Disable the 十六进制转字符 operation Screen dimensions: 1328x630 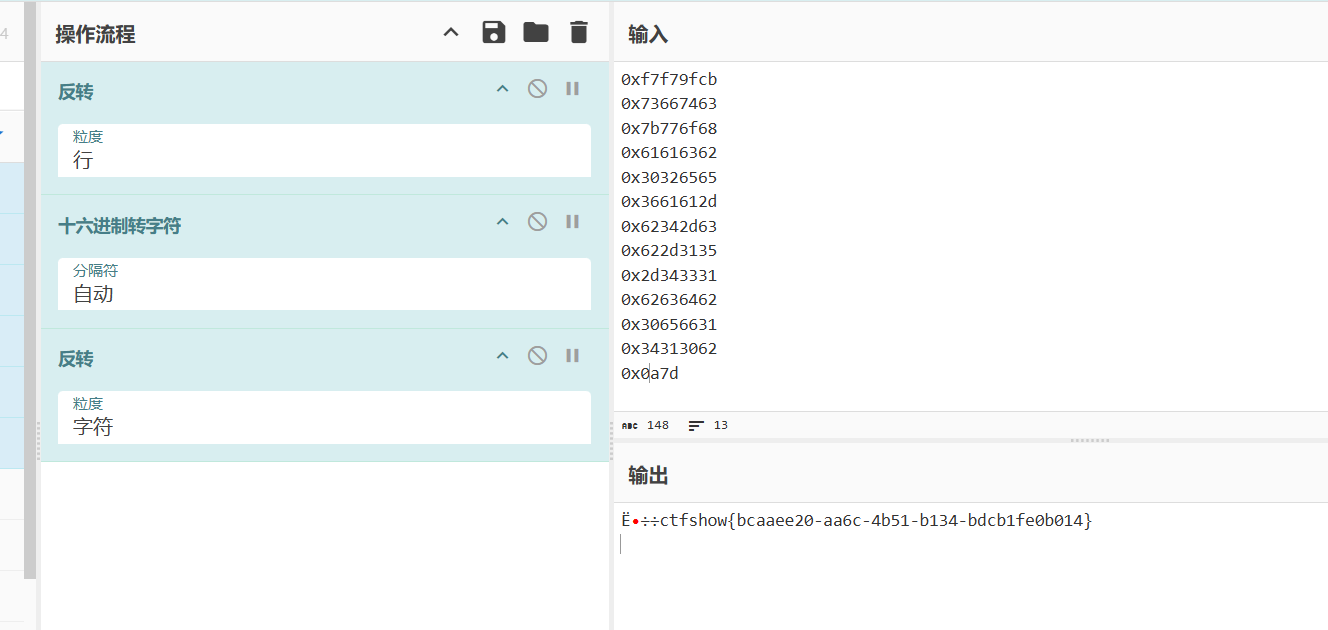537,222
